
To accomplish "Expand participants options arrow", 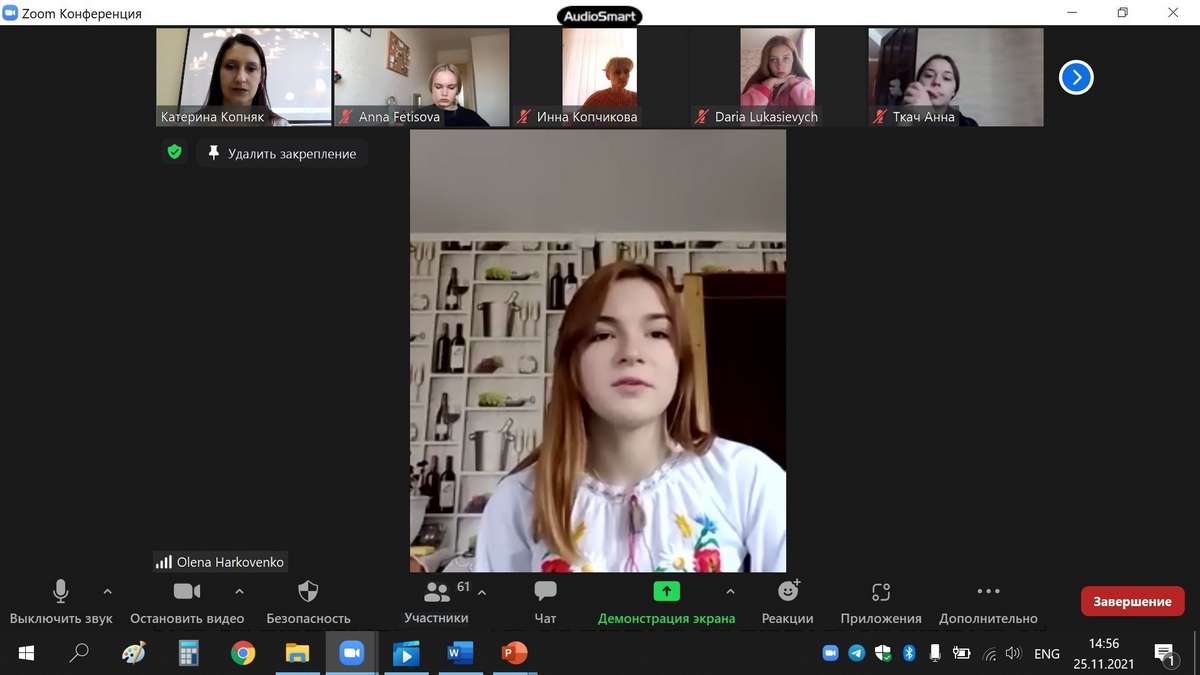I will pyautogui.click(x=482, y=591).
